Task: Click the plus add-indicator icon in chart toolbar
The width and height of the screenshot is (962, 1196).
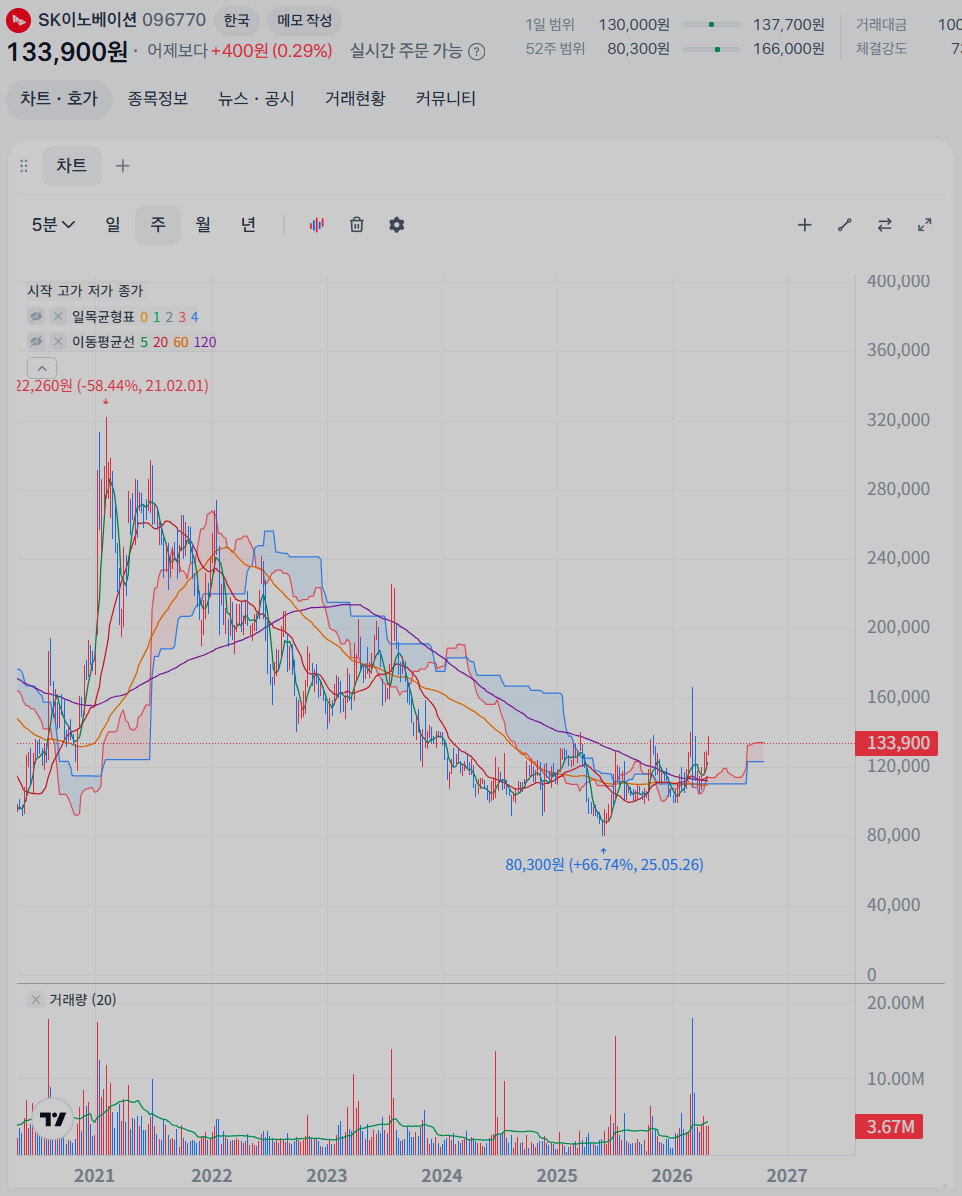Action: pos(805,225)
